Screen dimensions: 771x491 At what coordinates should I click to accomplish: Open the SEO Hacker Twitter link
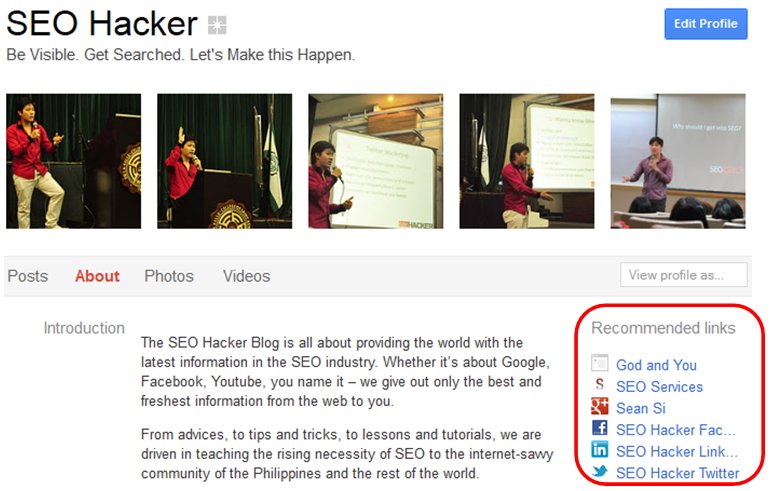click(x=678, y=473)
